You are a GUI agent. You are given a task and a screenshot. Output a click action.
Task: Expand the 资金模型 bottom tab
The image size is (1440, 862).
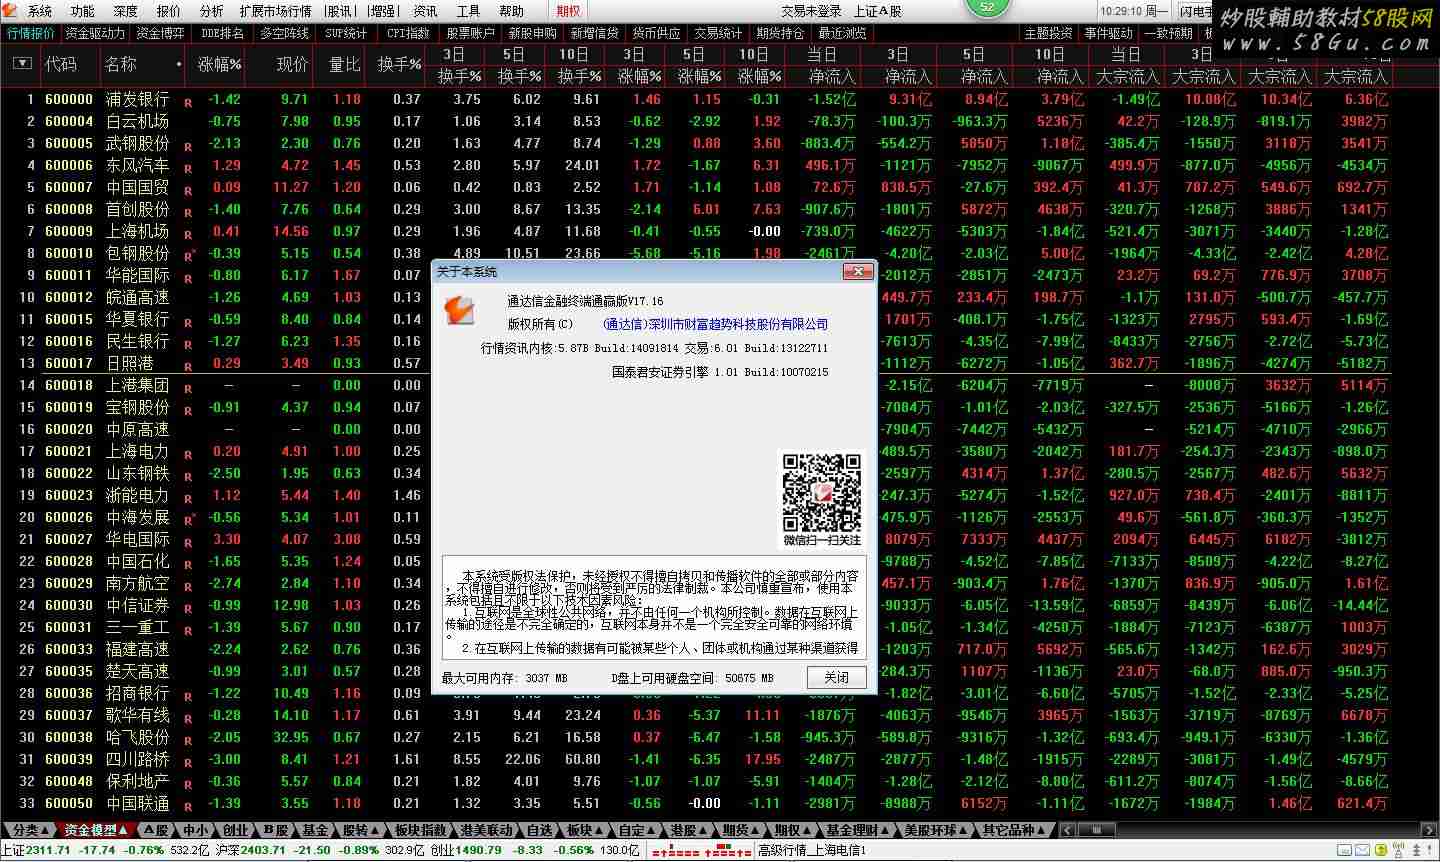tap(95, 830)
